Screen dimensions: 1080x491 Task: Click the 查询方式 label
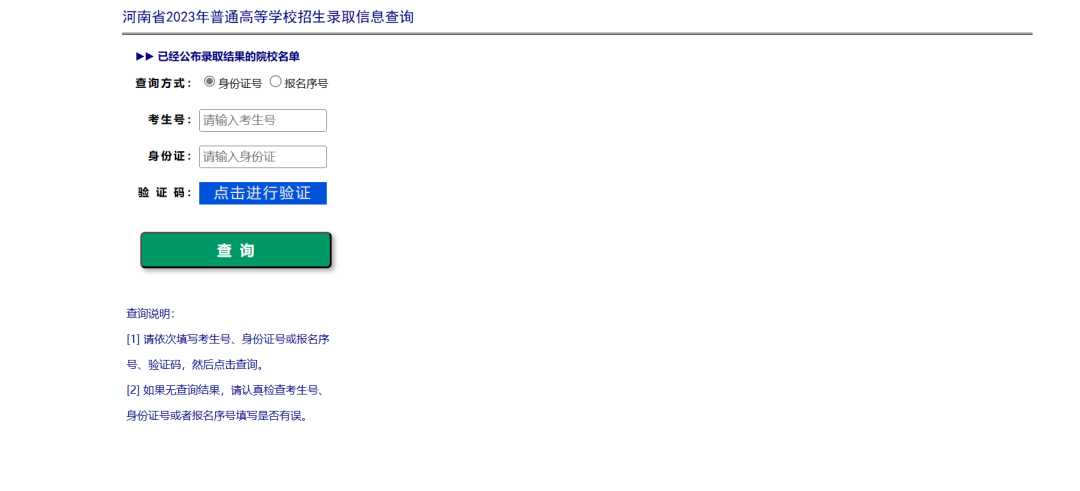[163, 83]
